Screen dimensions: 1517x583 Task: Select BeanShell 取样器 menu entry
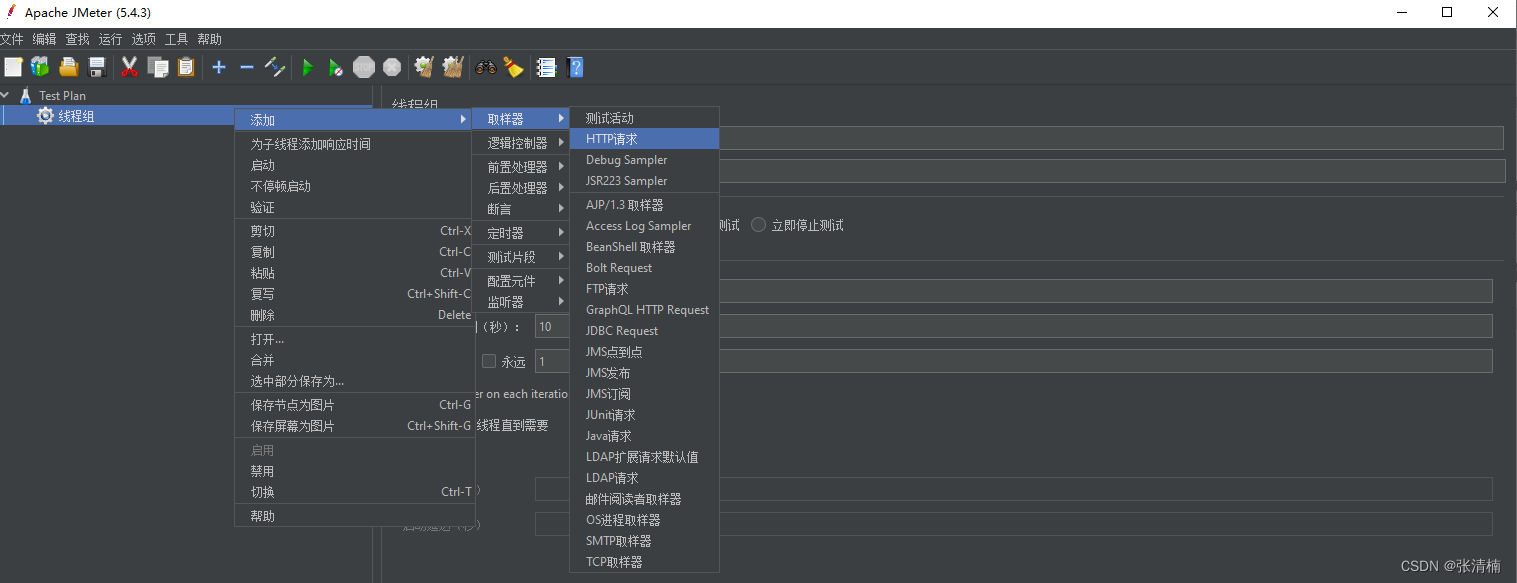click(x=644, y=247)
